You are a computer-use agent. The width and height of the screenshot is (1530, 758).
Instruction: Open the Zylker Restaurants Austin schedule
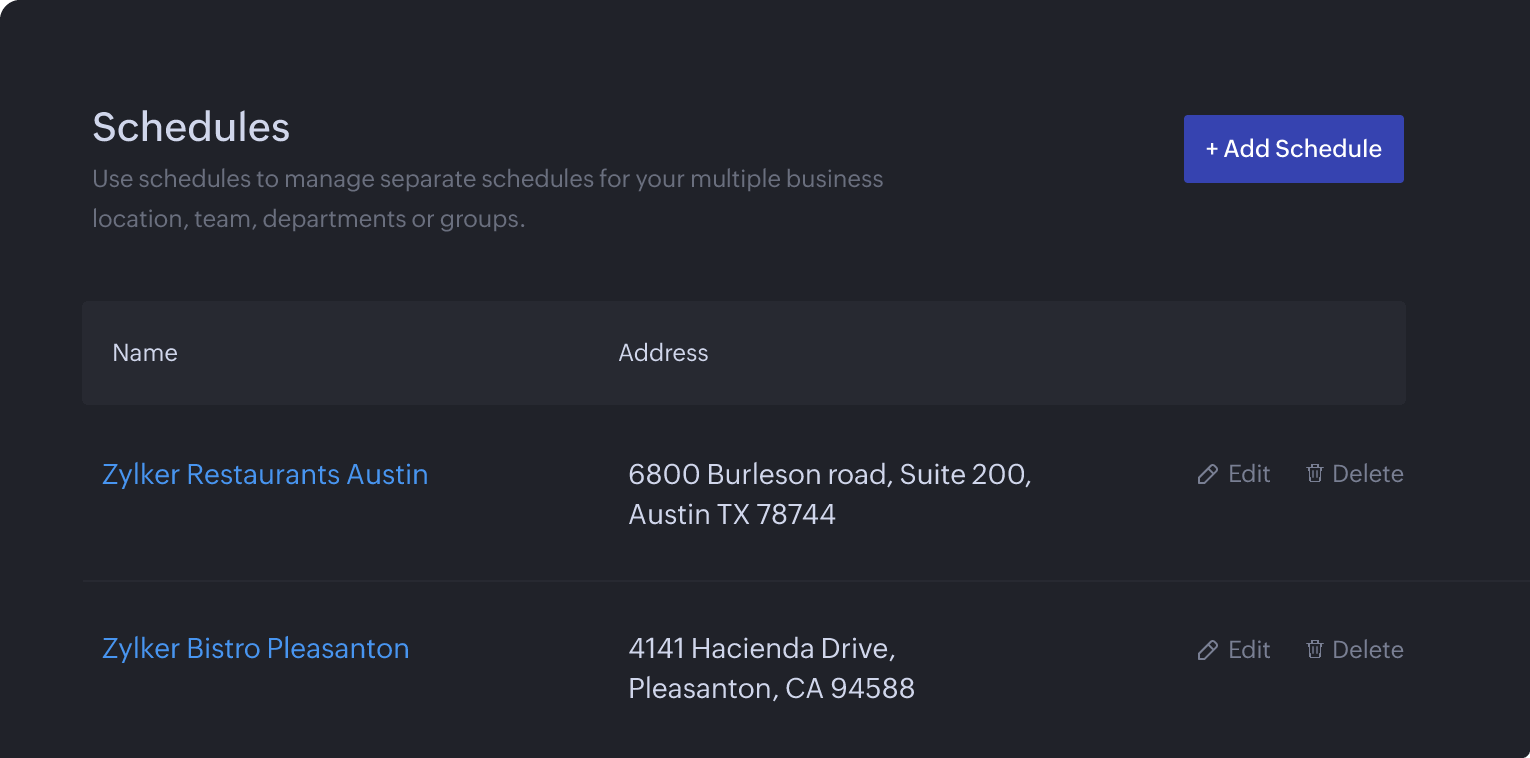(x=265, y=474)
